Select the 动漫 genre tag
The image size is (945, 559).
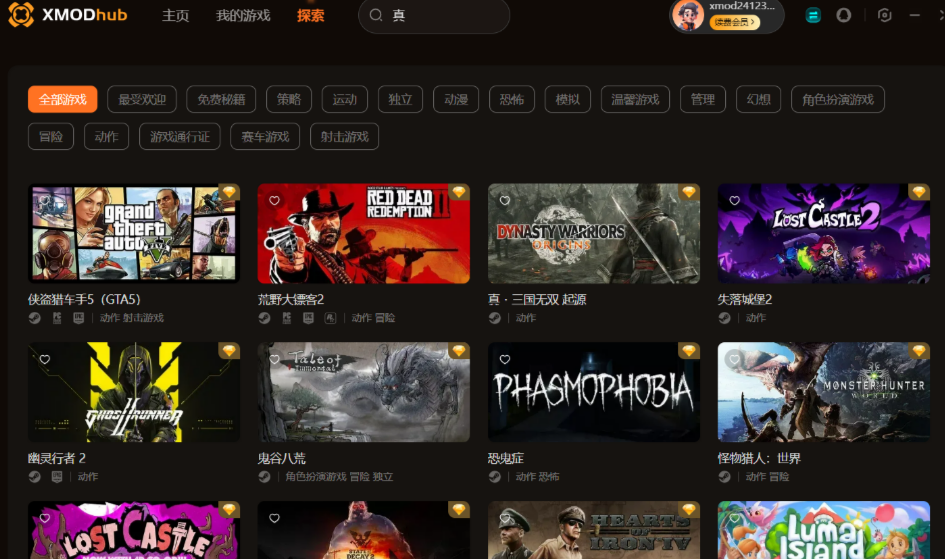tap(456, 99)
